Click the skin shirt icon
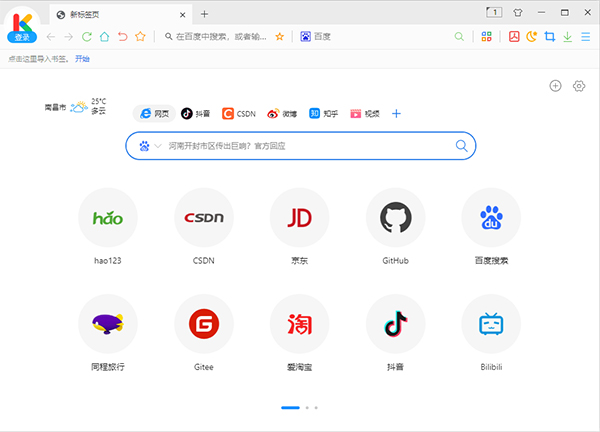This screenshot has width=600, height=432. tap(518, 13)
